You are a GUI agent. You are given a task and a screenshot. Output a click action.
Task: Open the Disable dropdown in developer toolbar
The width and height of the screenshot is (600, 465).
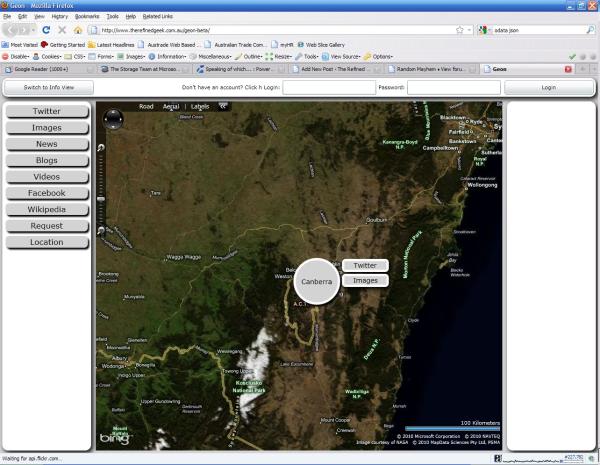16,57
